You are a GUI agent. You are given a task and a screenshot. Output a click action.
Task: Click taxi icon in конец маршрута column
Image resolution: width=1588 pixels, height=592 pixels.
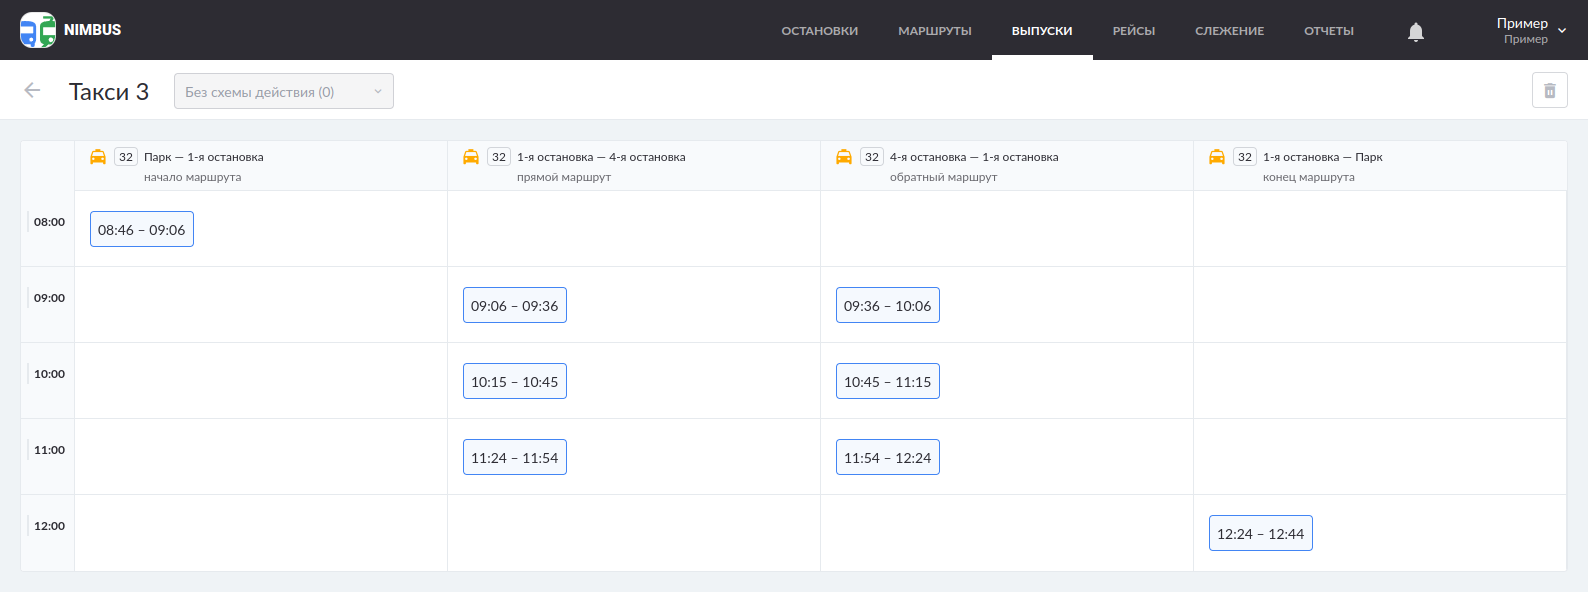1217,157
